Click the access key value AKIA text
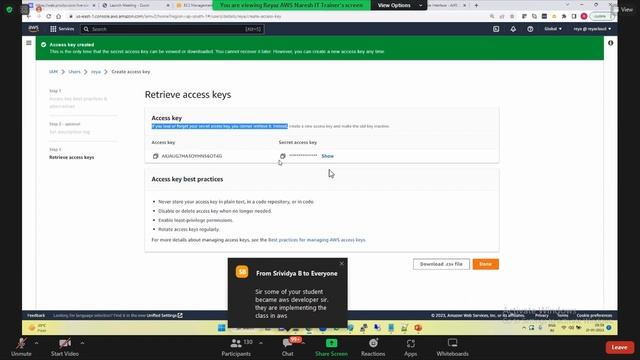Screen dimensions: 640x360 192,156
